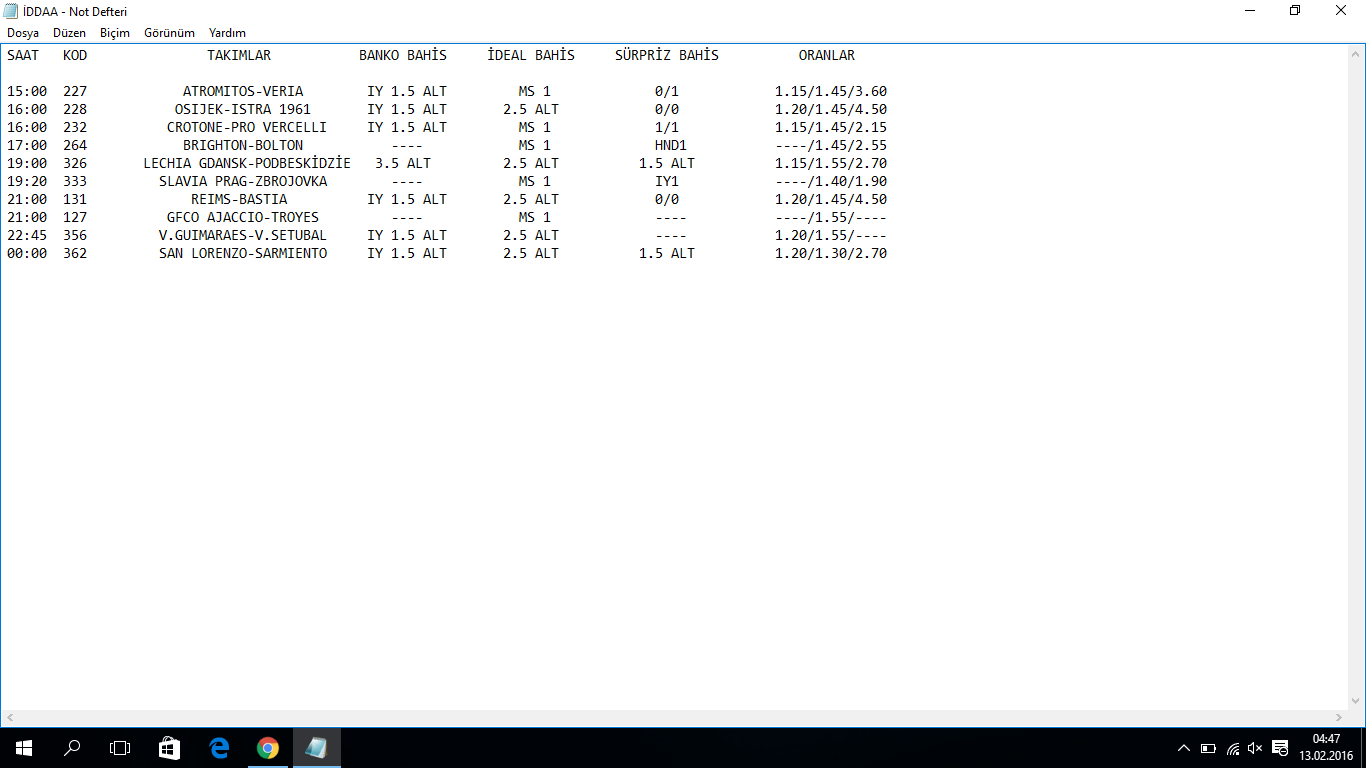Restore down the Notepad window
The width and height of the screenshot is (1366, 768).
(1296, 10)
